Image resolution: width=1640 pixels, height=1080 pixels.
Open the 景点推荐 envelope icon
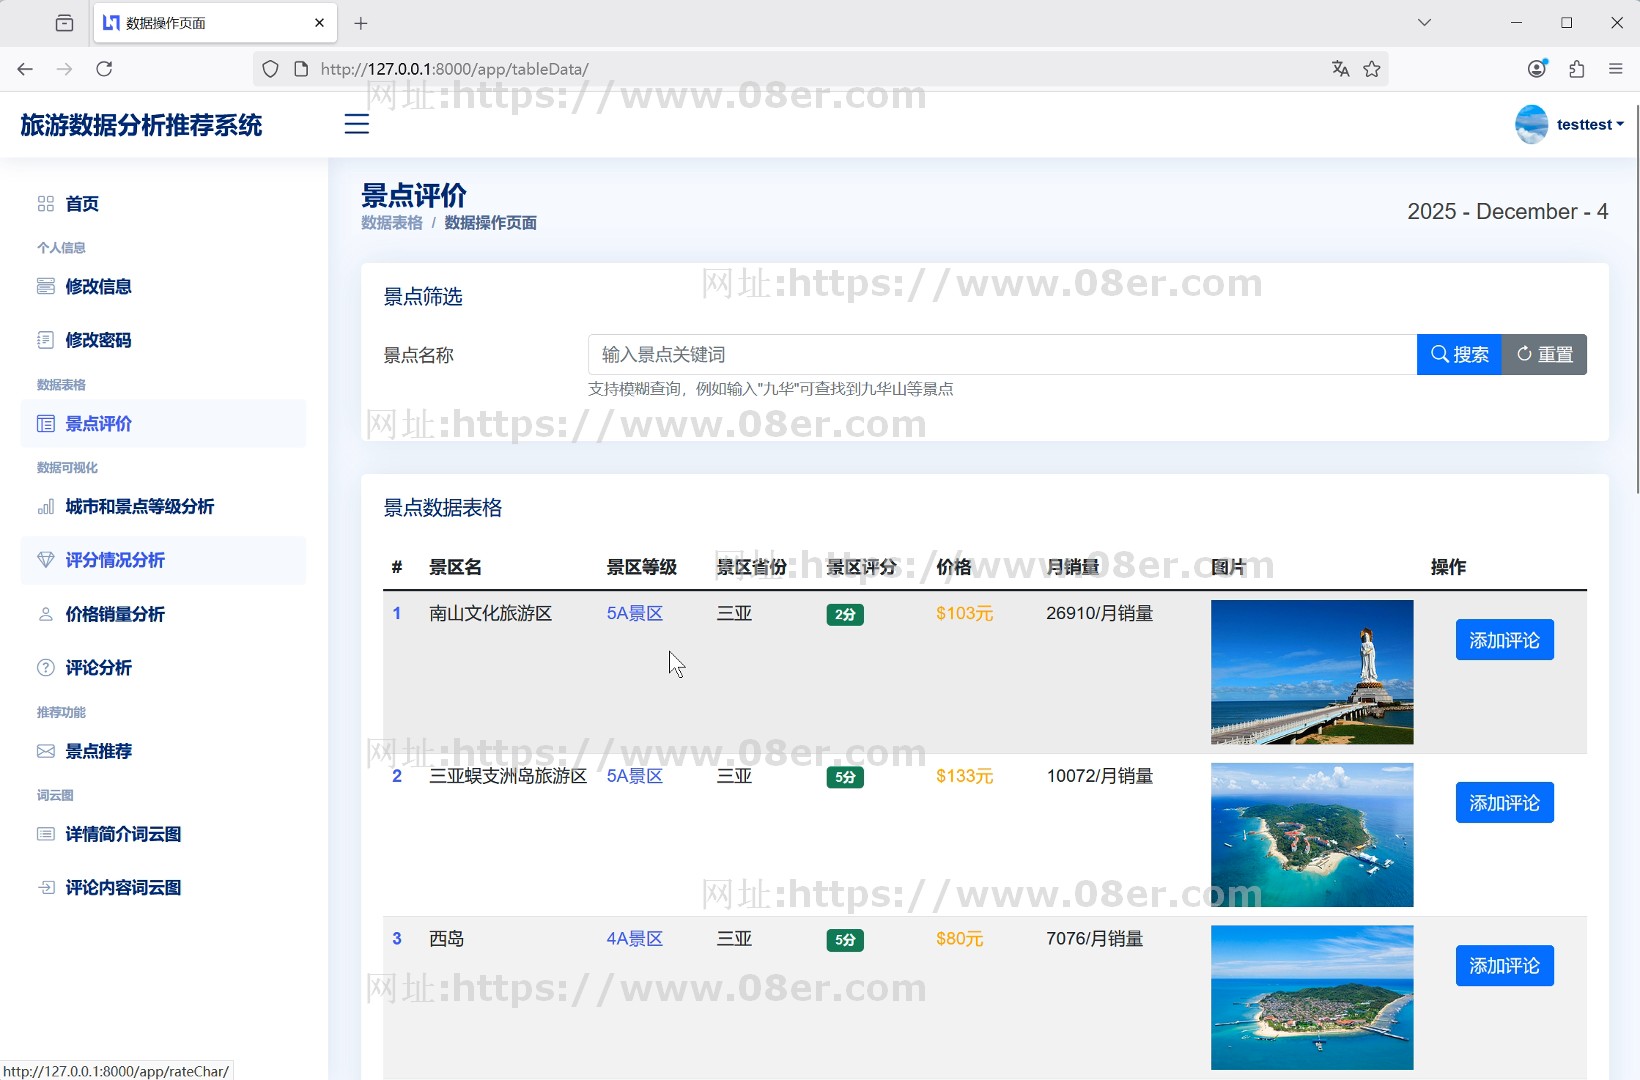click(x=46, y=751)
